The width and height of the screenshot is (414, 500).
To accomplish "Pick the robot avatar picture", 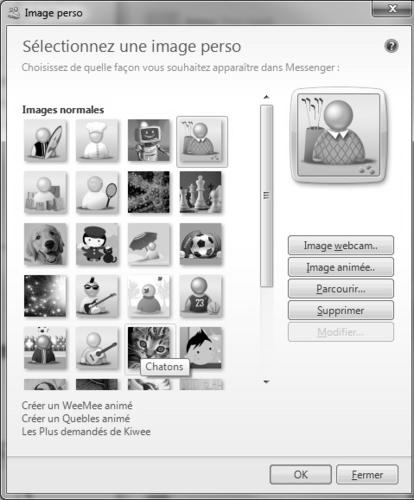I will [149, 140].
